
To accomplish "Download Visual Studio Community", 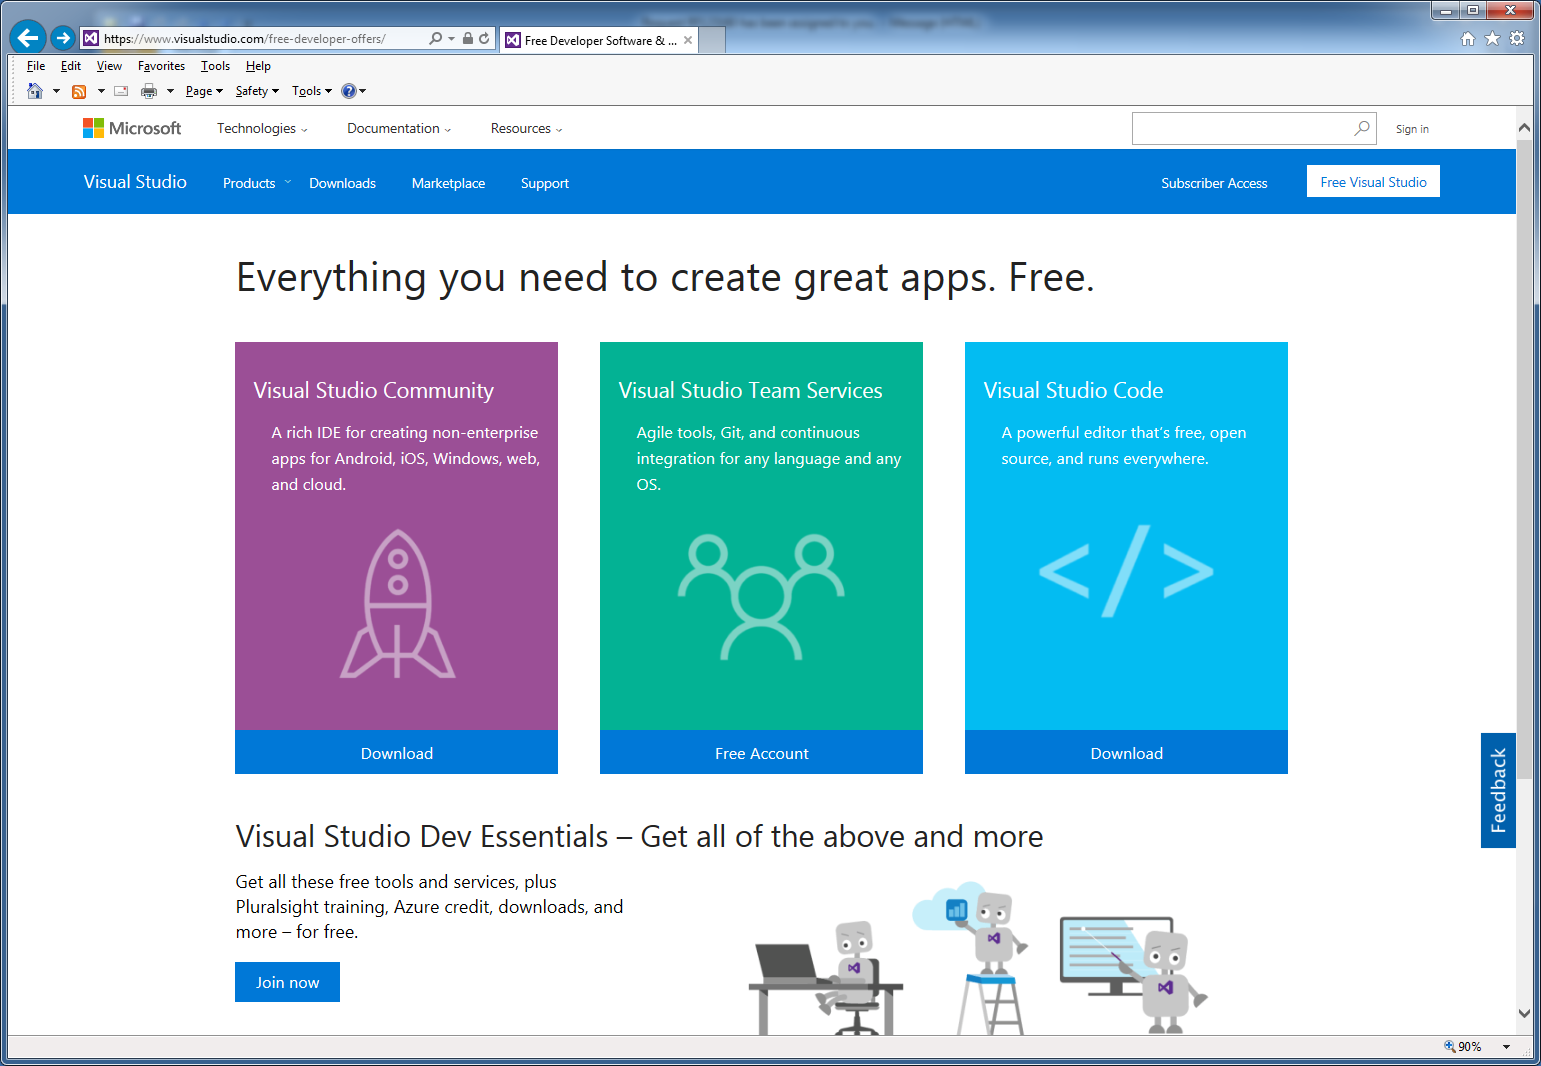I will point(396,753).
